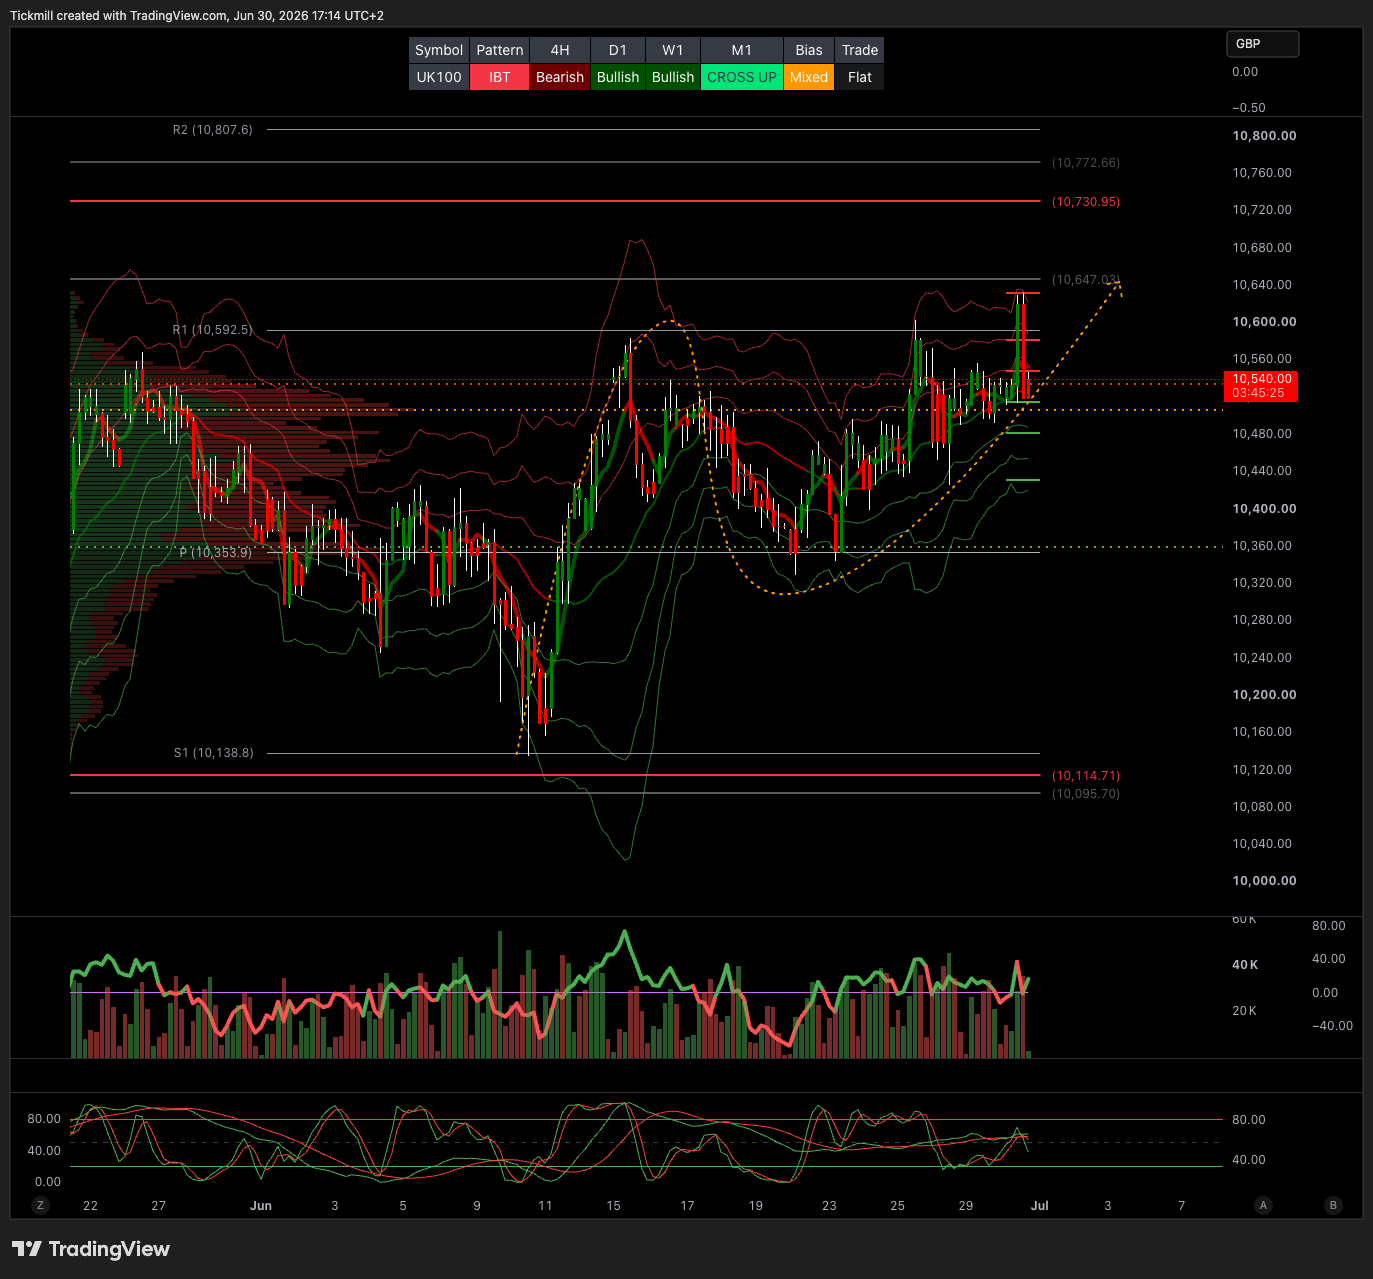The height and width of the screenshot is (1279, 1373).
Task: Click the Jul date on the time axis
Action: point(1040,1206)
